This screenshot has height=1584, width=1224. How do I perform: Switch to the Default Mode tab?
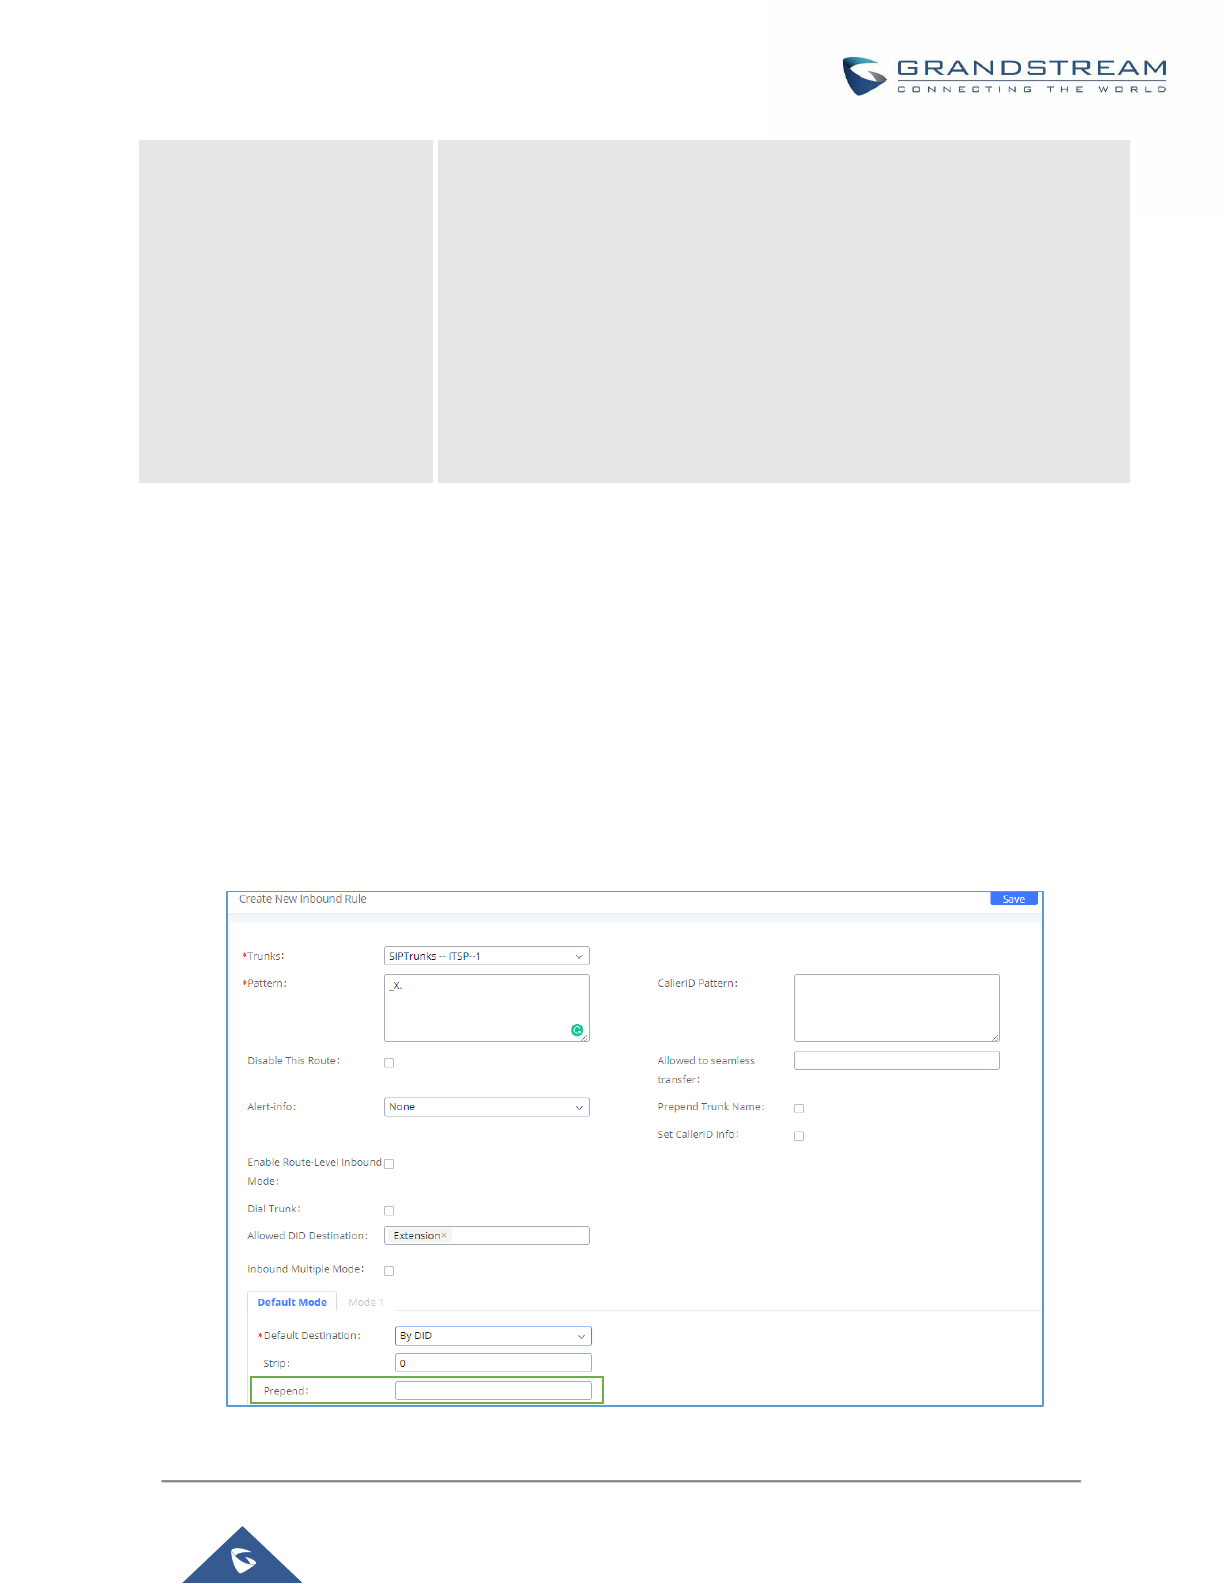point(292,1302)
